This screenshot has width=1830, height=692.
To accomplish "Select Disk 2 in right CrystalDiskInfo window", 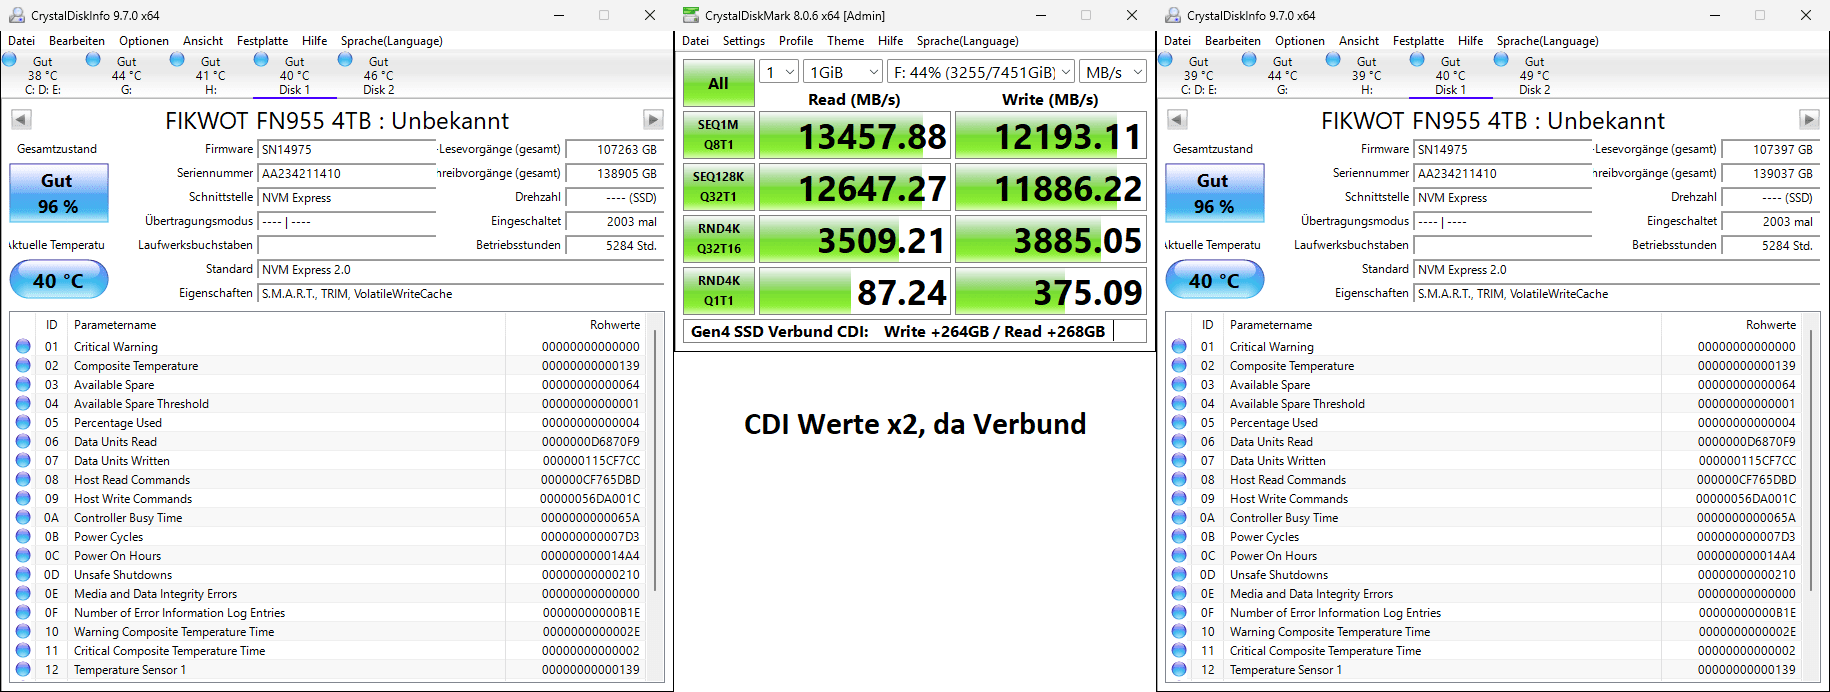I will click(1534, 75).
